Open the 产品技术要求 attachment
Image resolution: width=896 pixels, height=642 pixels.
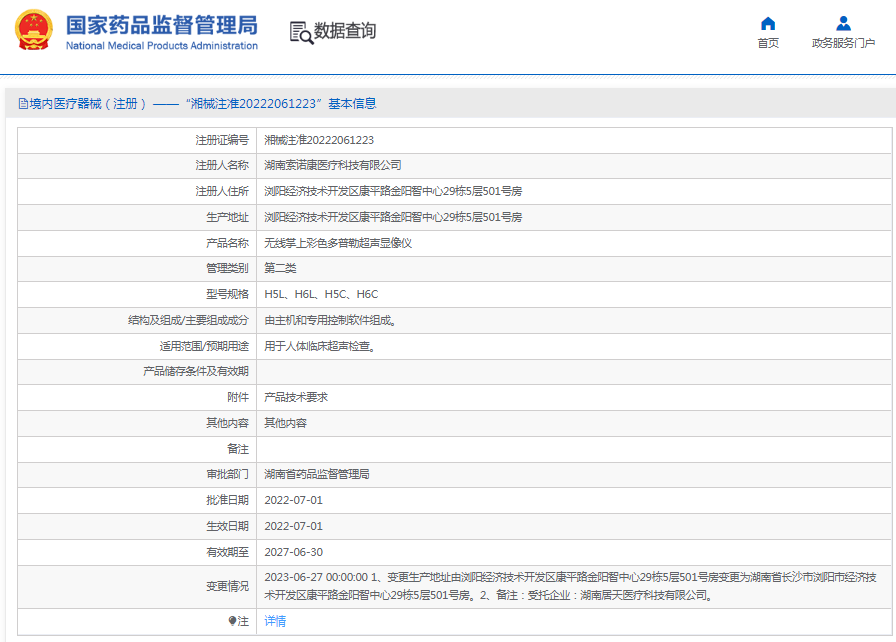tap(296, 397)
